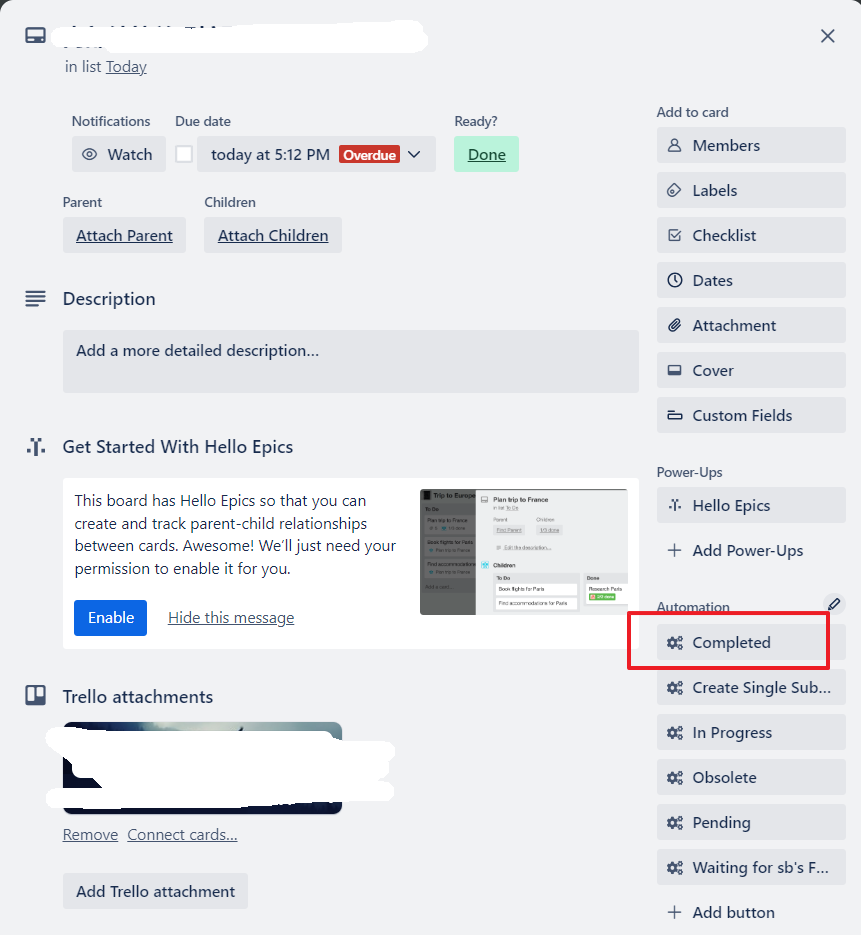Click the Automation section label
Viewport: 861px width, 935px height.
pos(693,607)
